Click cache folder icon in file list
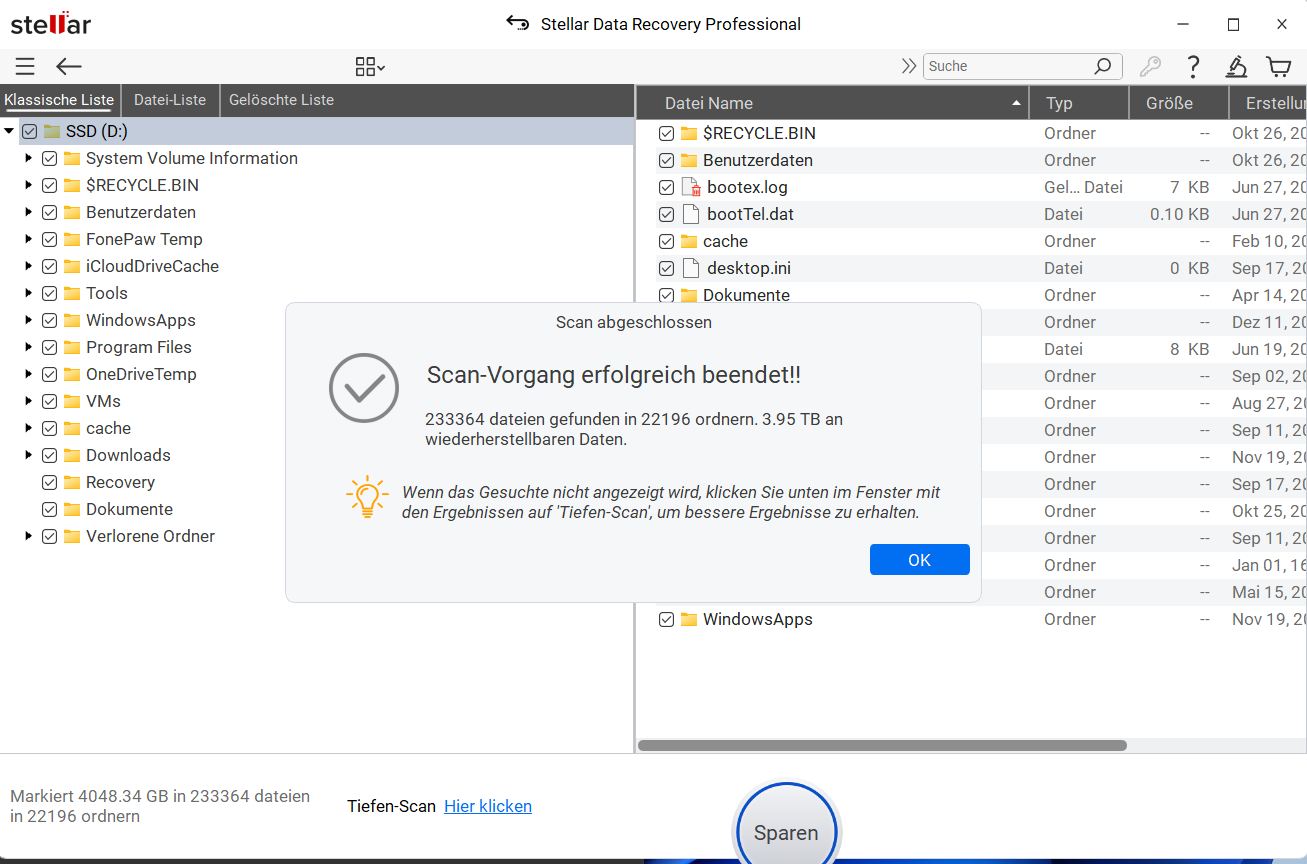This screenshot has width=1307, height=864. pos(689,241)
